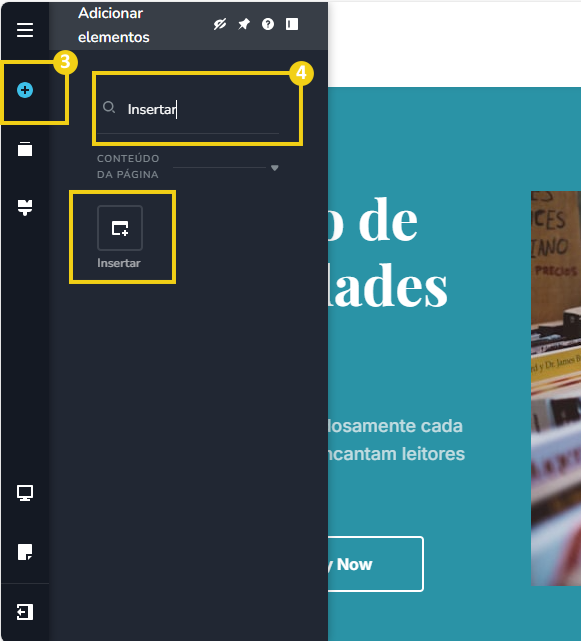The height and width of the screenshot is (641, 581).
Task: Select the large hero heading text
Action: (x=388, y=253)
